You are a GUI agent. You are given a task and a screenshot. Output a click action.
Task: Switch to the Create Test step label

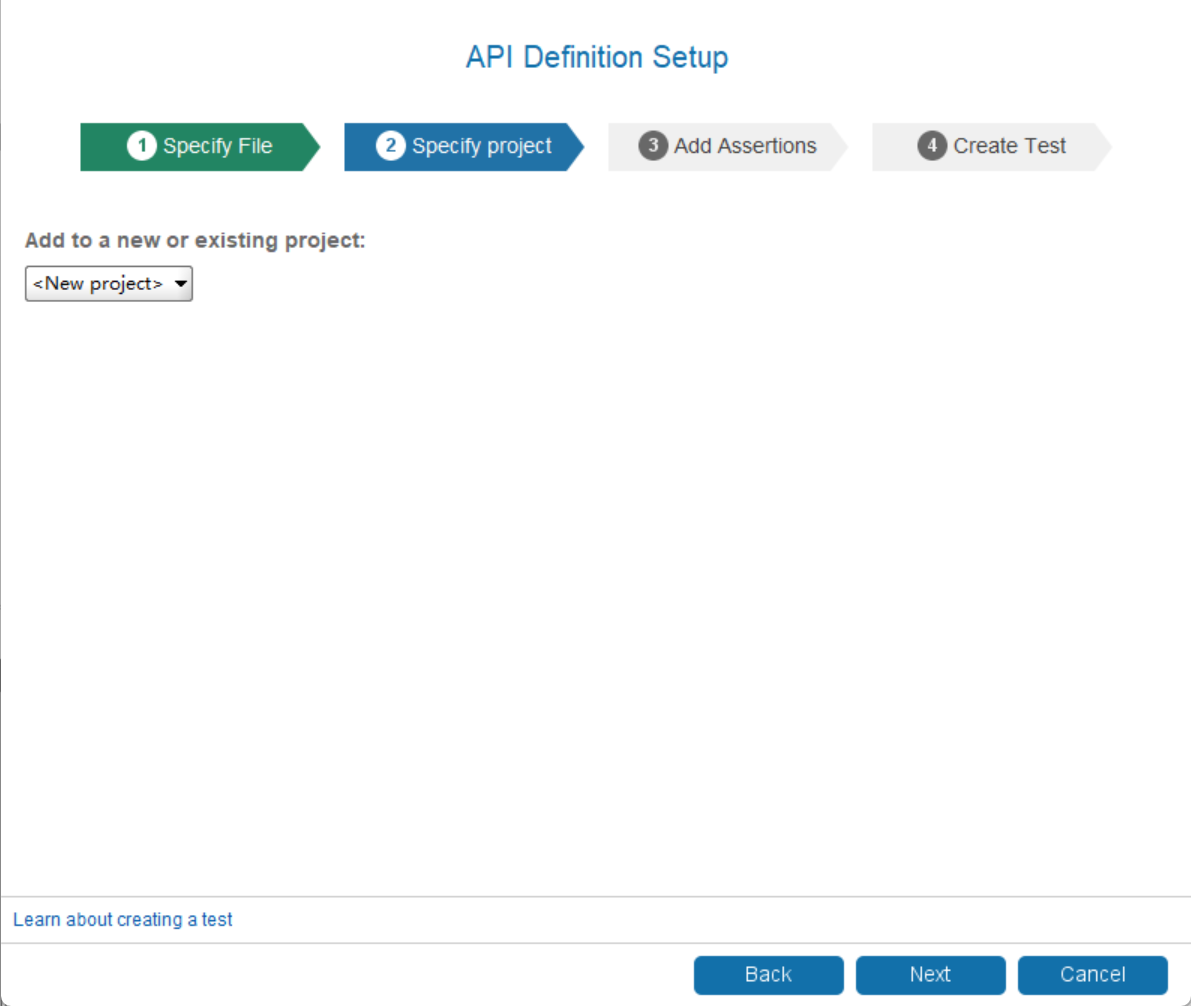(x=1009, y=146)
